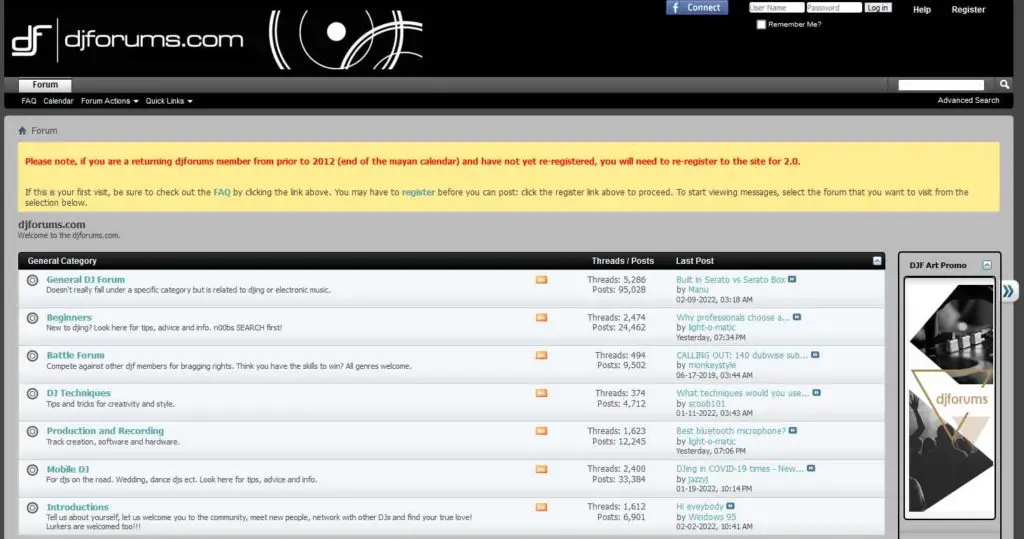Open RSS feed for Introductions forum
The height and width of the screenshot is (539, 1024).
(x=541, y=507)
